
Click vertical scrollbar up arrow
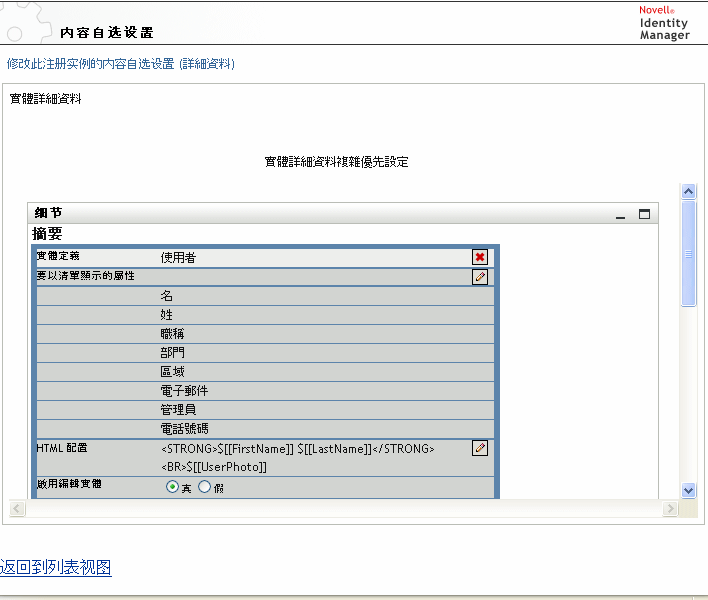[689, 192]
